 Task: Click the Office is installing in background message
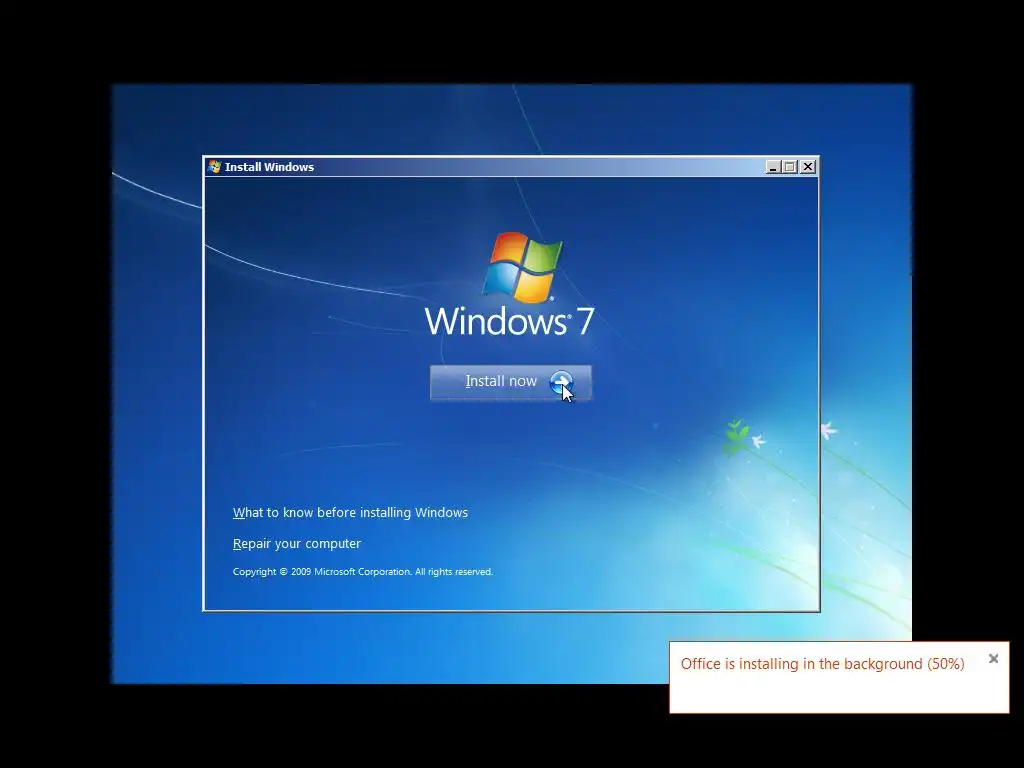click(822, 664)
